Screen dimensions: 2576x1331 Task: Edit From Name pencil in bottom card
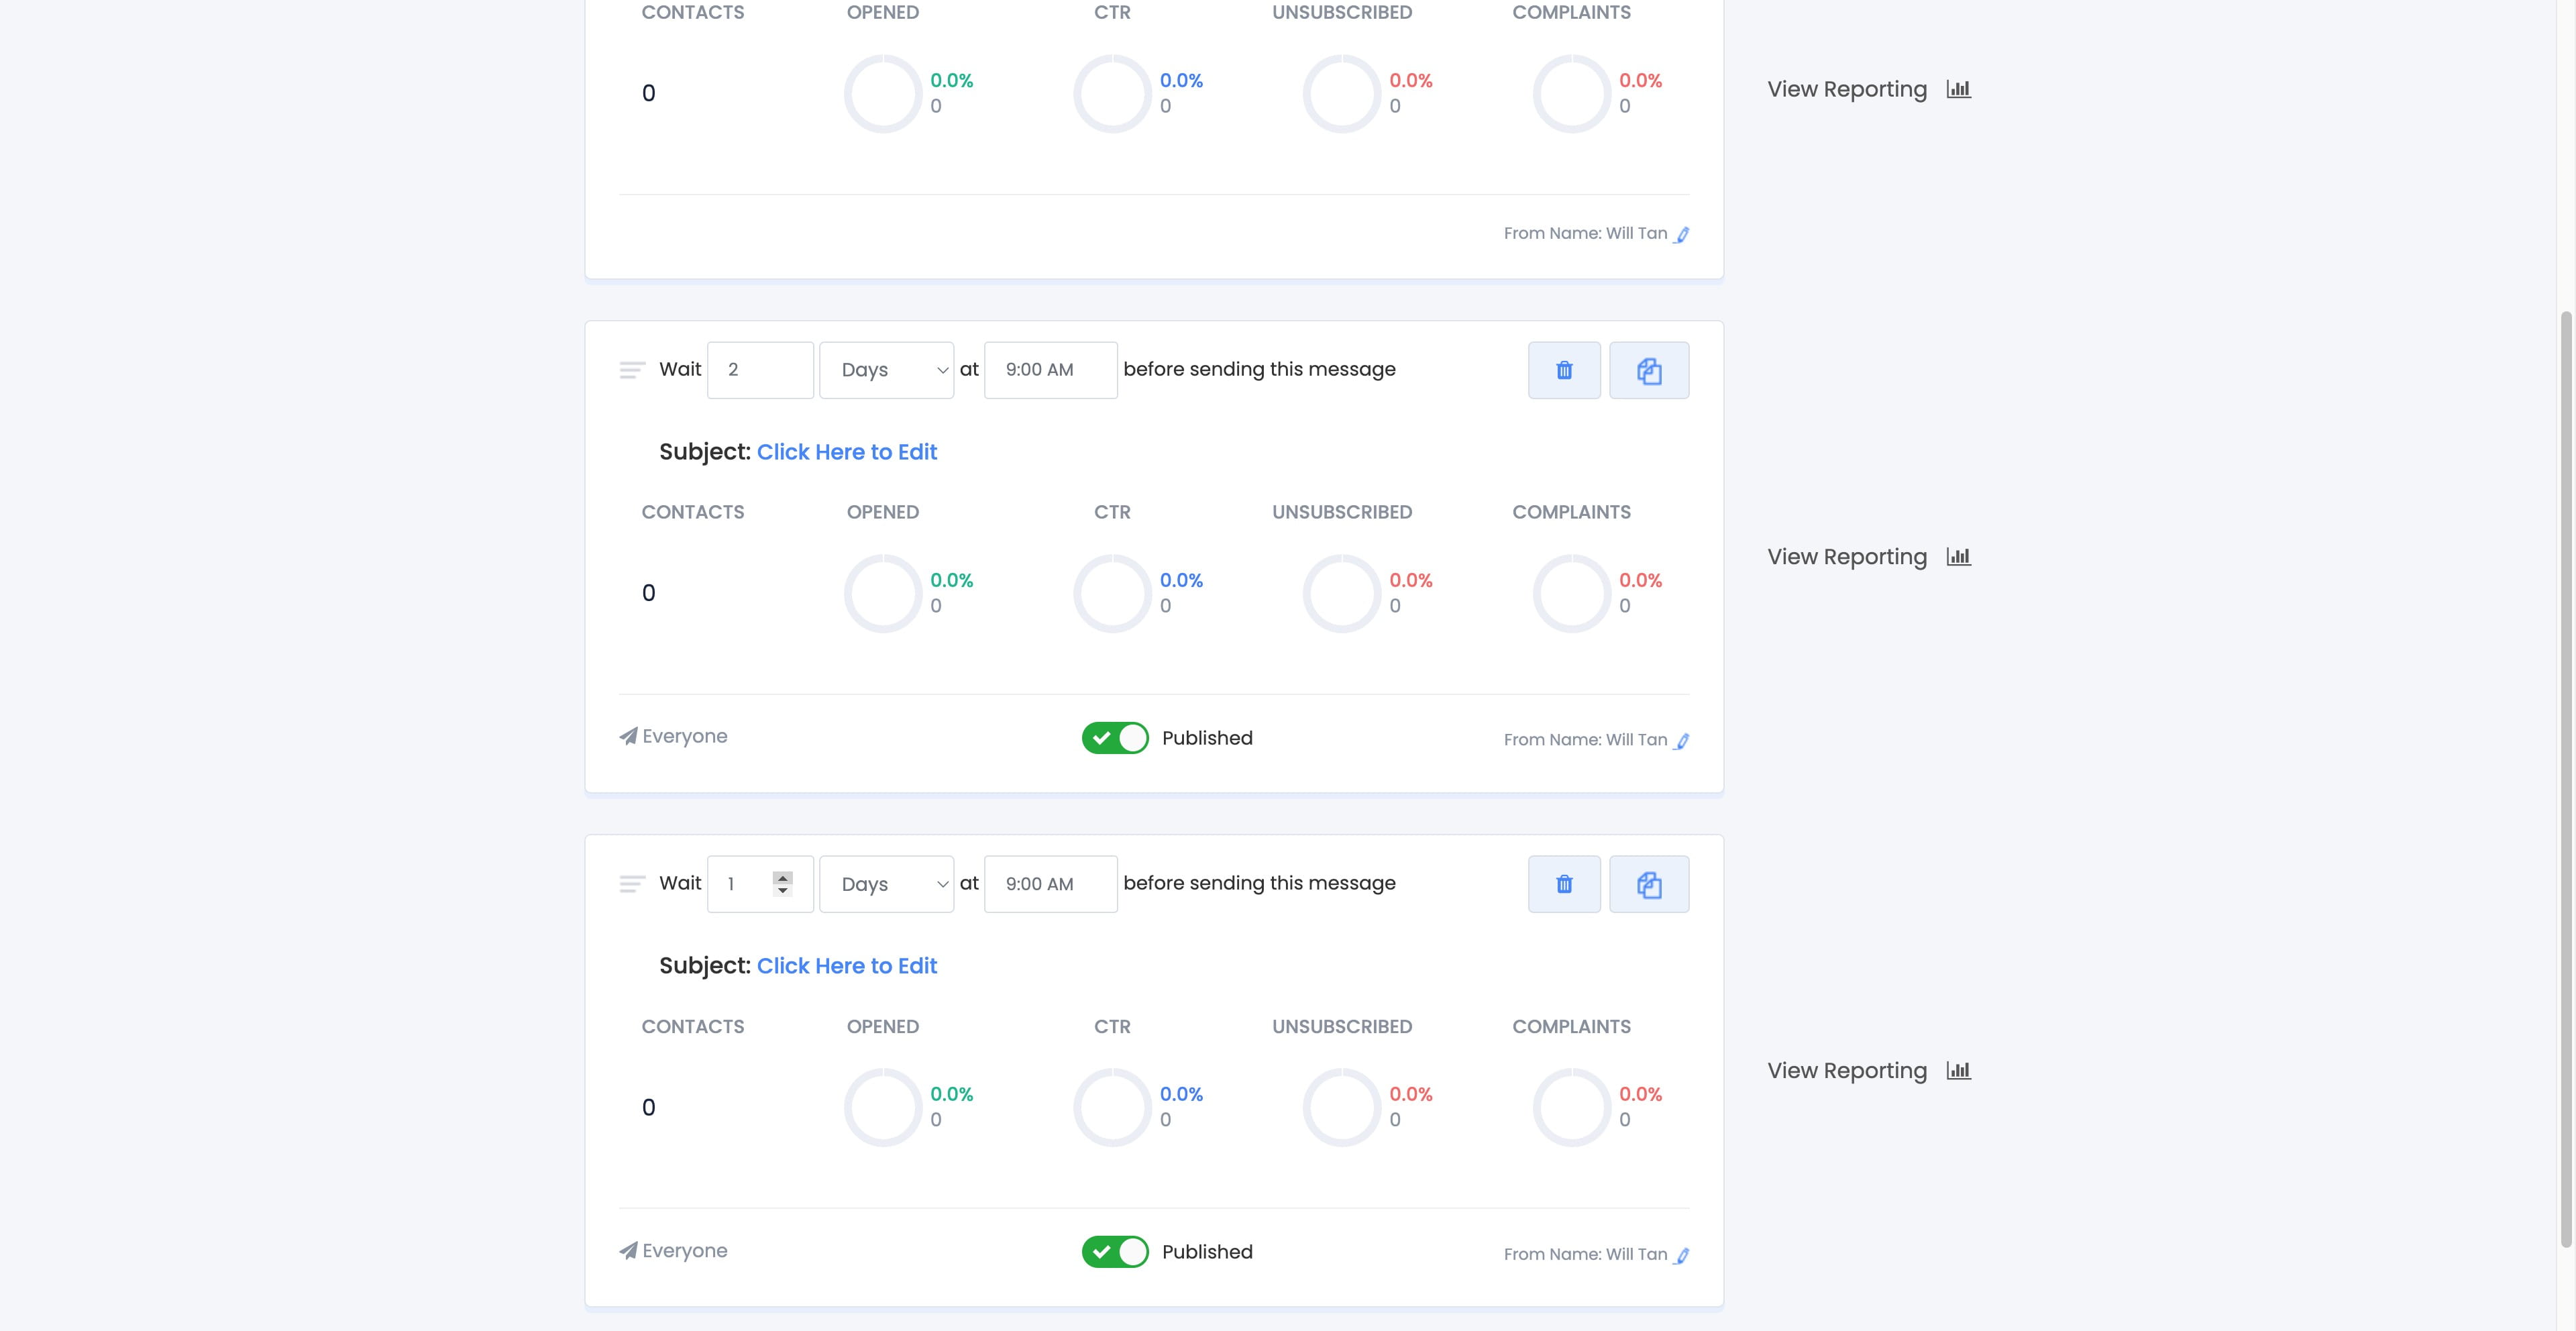(1682, 1255)
